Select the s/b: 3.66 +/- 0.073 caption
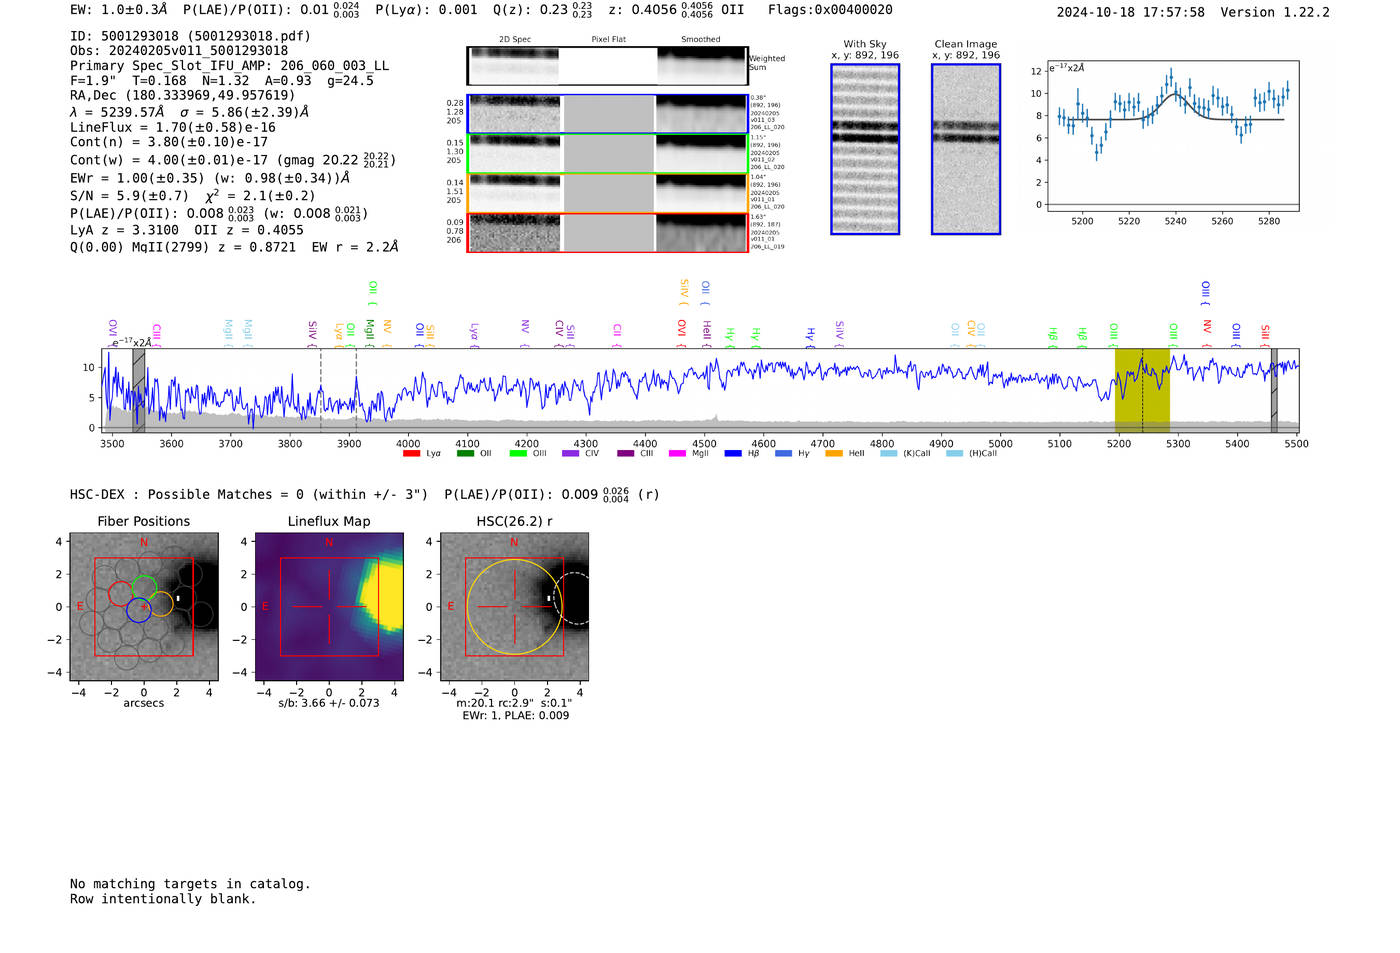The image size is (1400, 953). click(x=329, y=703)
